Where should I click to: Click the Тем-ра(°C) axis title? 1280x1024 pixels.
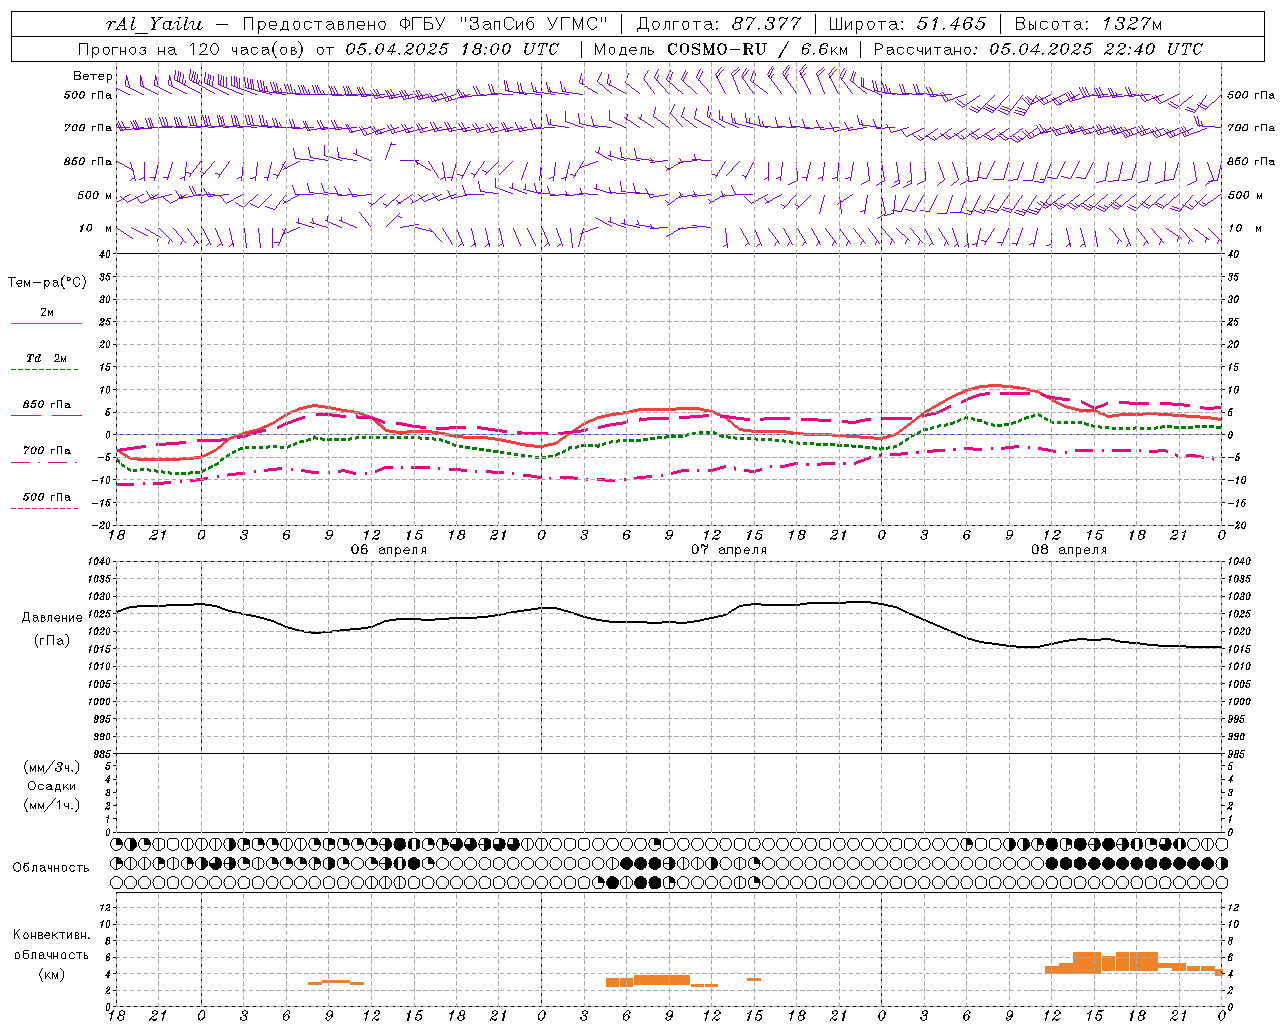tap(47, 283)
